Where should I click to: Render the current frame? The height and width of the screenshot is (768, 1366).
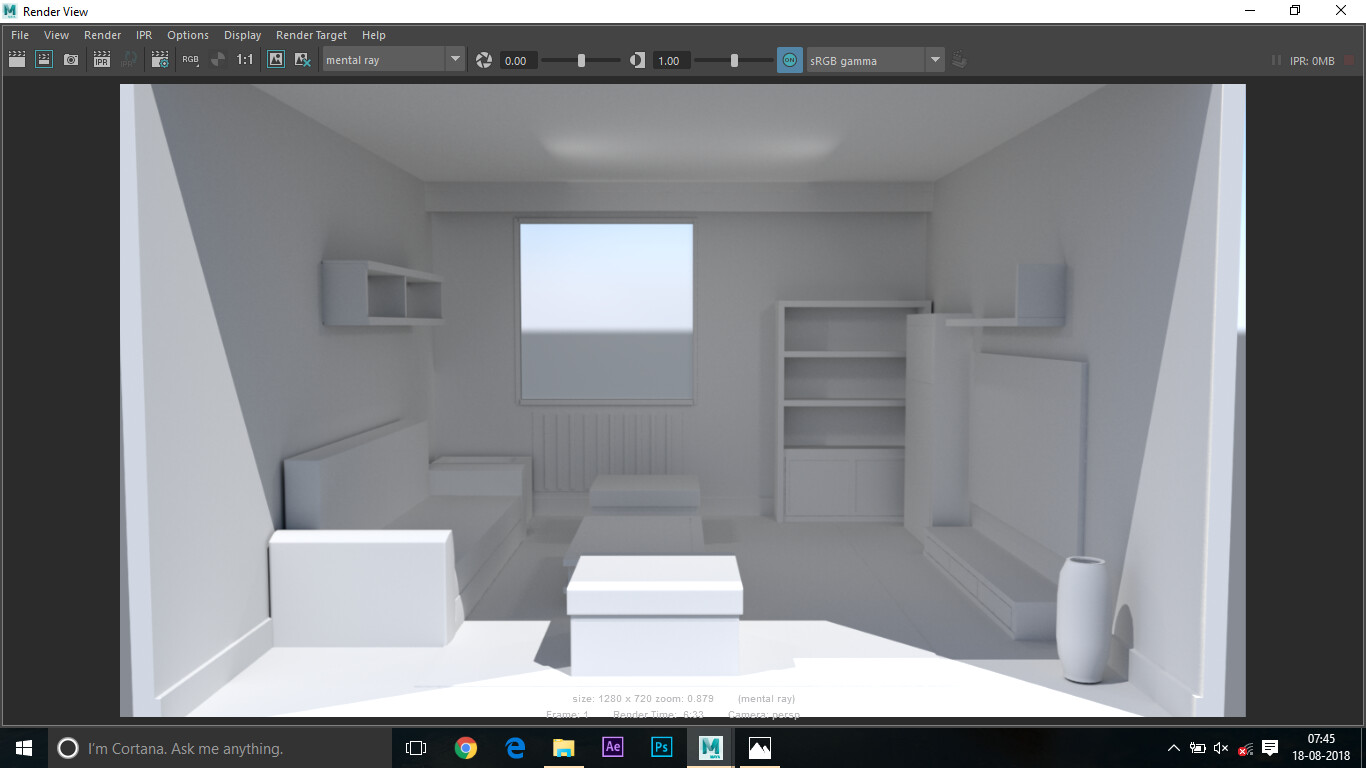[x=16, y=59]
